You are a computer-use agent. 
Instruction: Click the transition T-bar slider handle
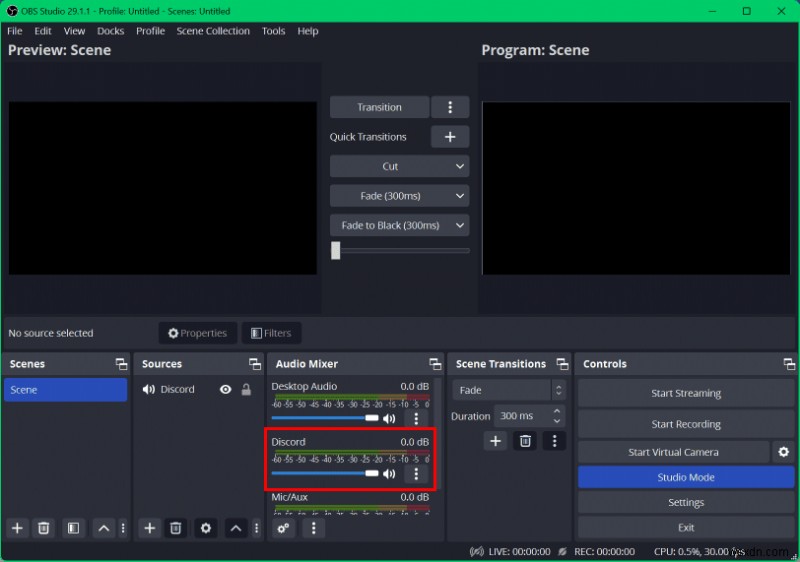(x=335, y=250)
